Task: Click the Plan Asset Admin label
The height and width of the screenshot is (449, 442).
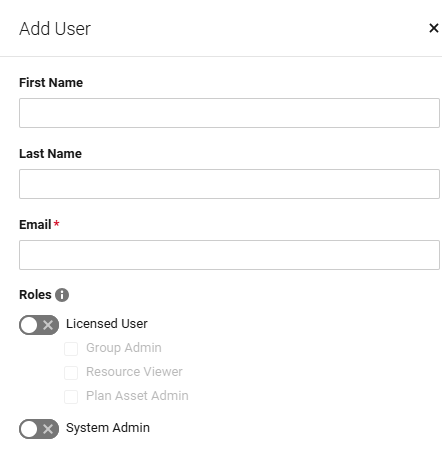Action: coord(137,396)
